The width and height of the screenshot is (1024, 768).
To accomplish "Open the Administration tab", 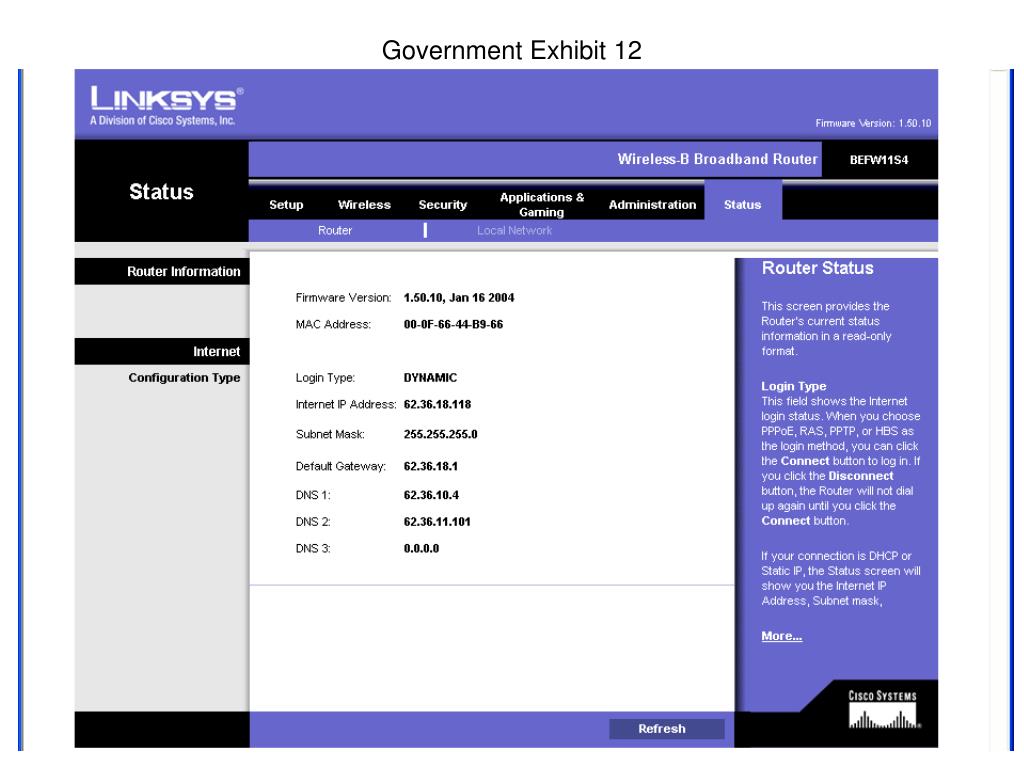I will tap(652, 204).
